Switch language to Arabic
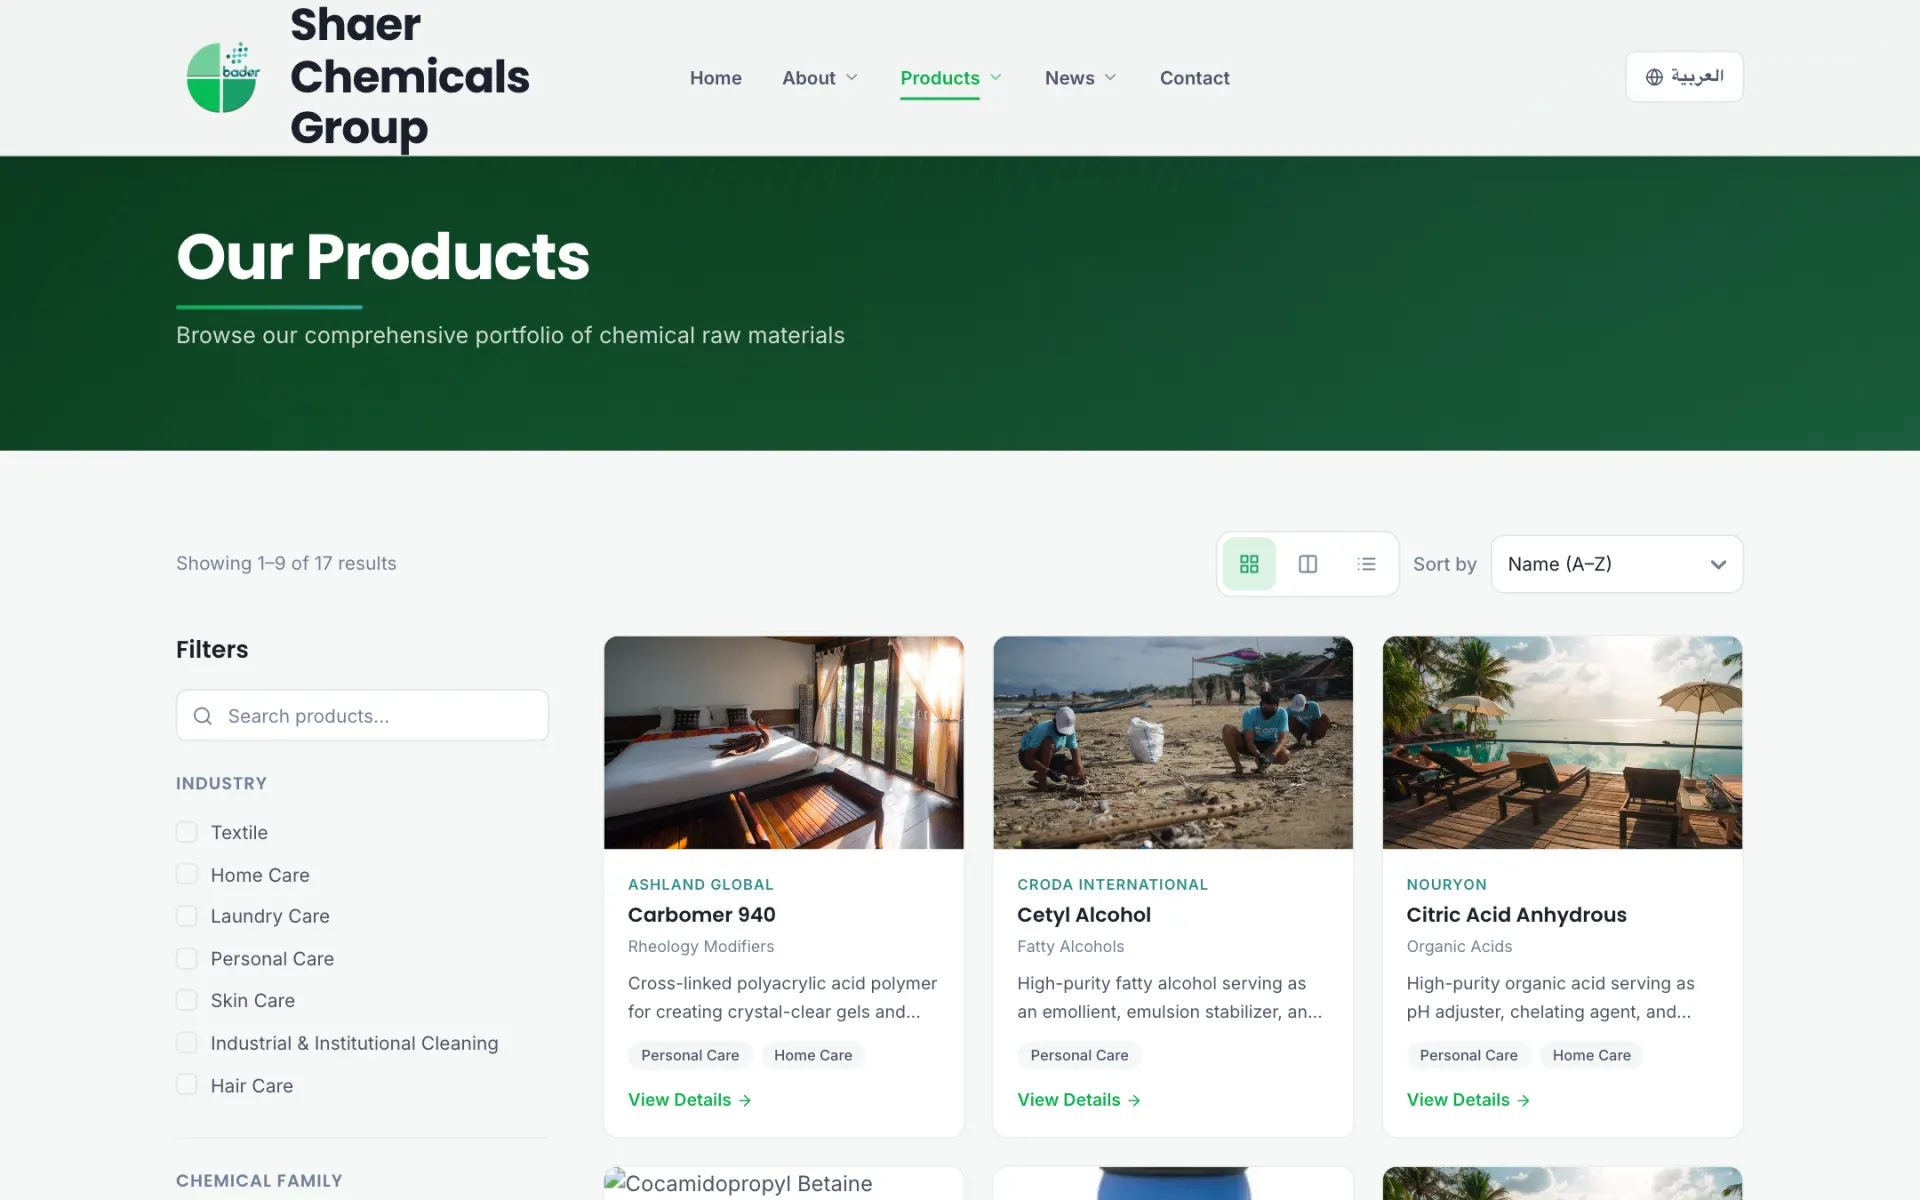The height and width of the screenshot is (1200, 1920). (1684, 77)
